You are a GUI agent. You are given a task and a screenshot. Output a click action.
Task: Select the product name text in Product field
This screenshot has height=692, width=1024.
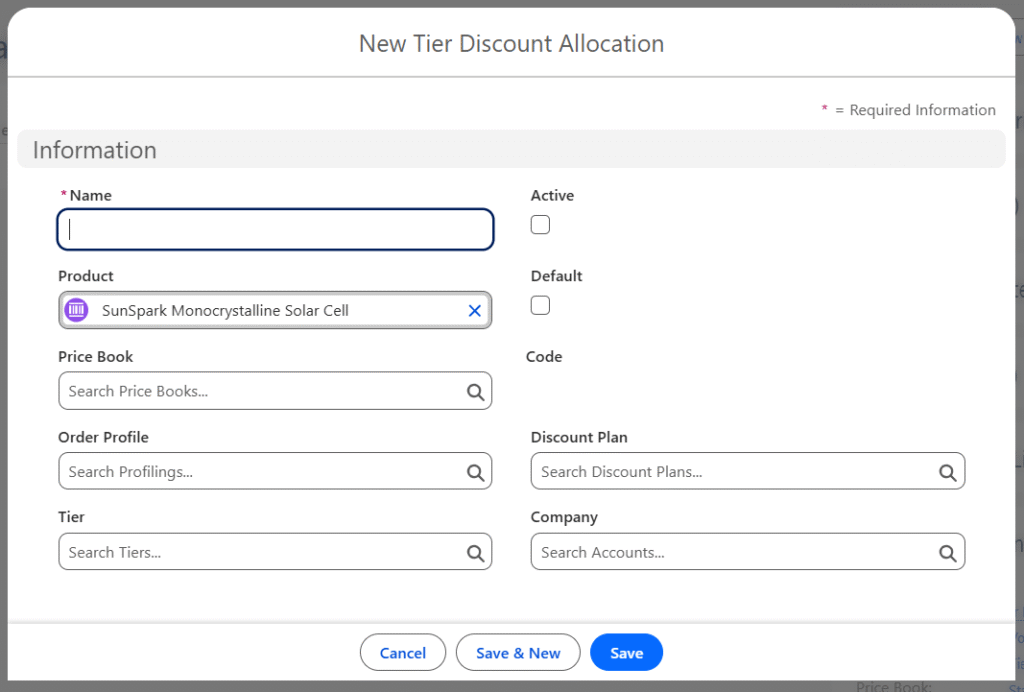tap(225, 311)
